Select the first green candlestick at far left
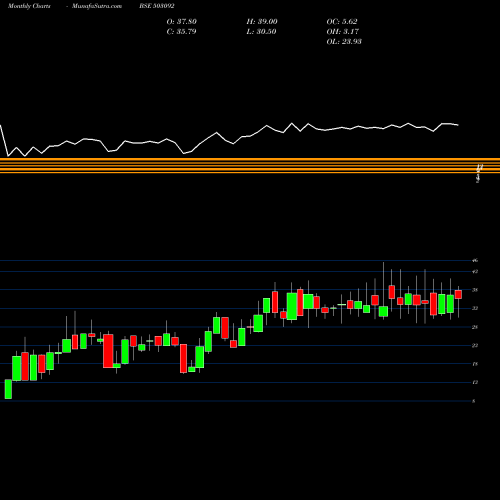 pyautogui.click(x=8, y=389)
